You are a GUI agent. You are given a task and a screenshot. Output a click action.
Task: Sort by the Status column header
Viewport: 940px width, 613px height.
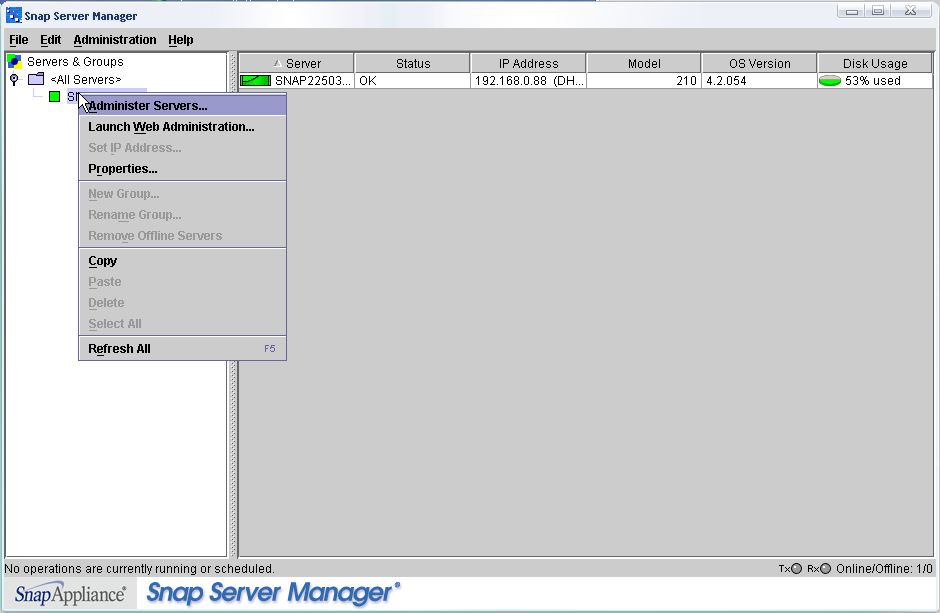pyautogui.click(x=412, y=63)
